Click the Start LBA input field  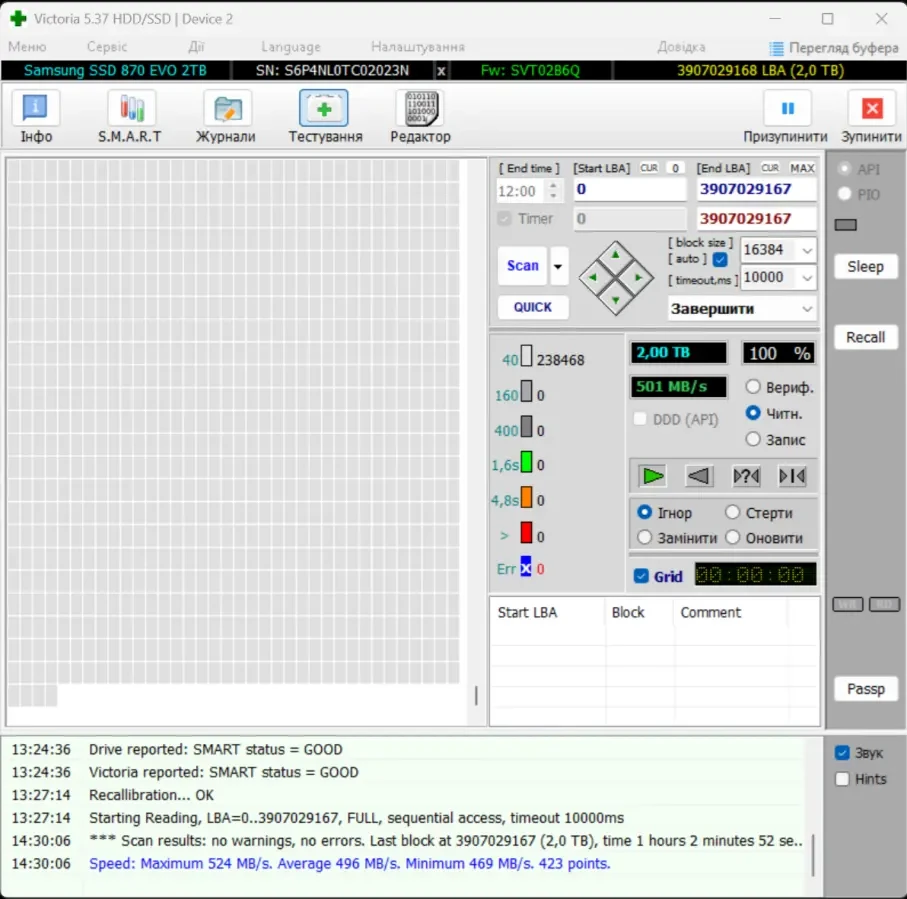tap(629, 189)
